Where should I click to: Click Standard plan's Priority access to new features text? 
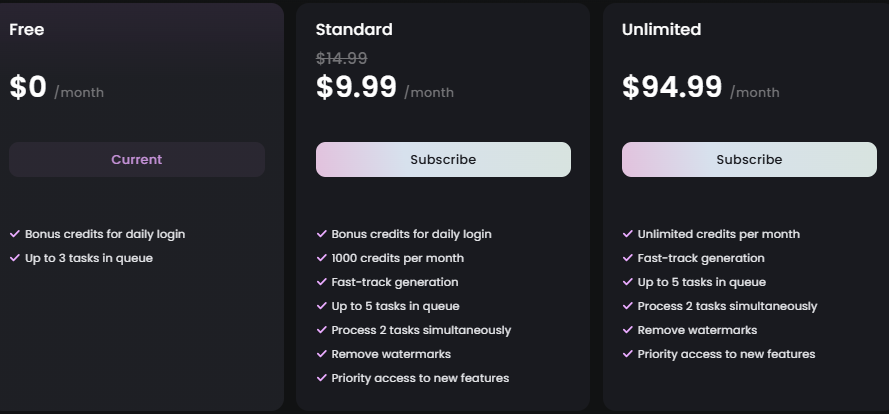[420, 378]
